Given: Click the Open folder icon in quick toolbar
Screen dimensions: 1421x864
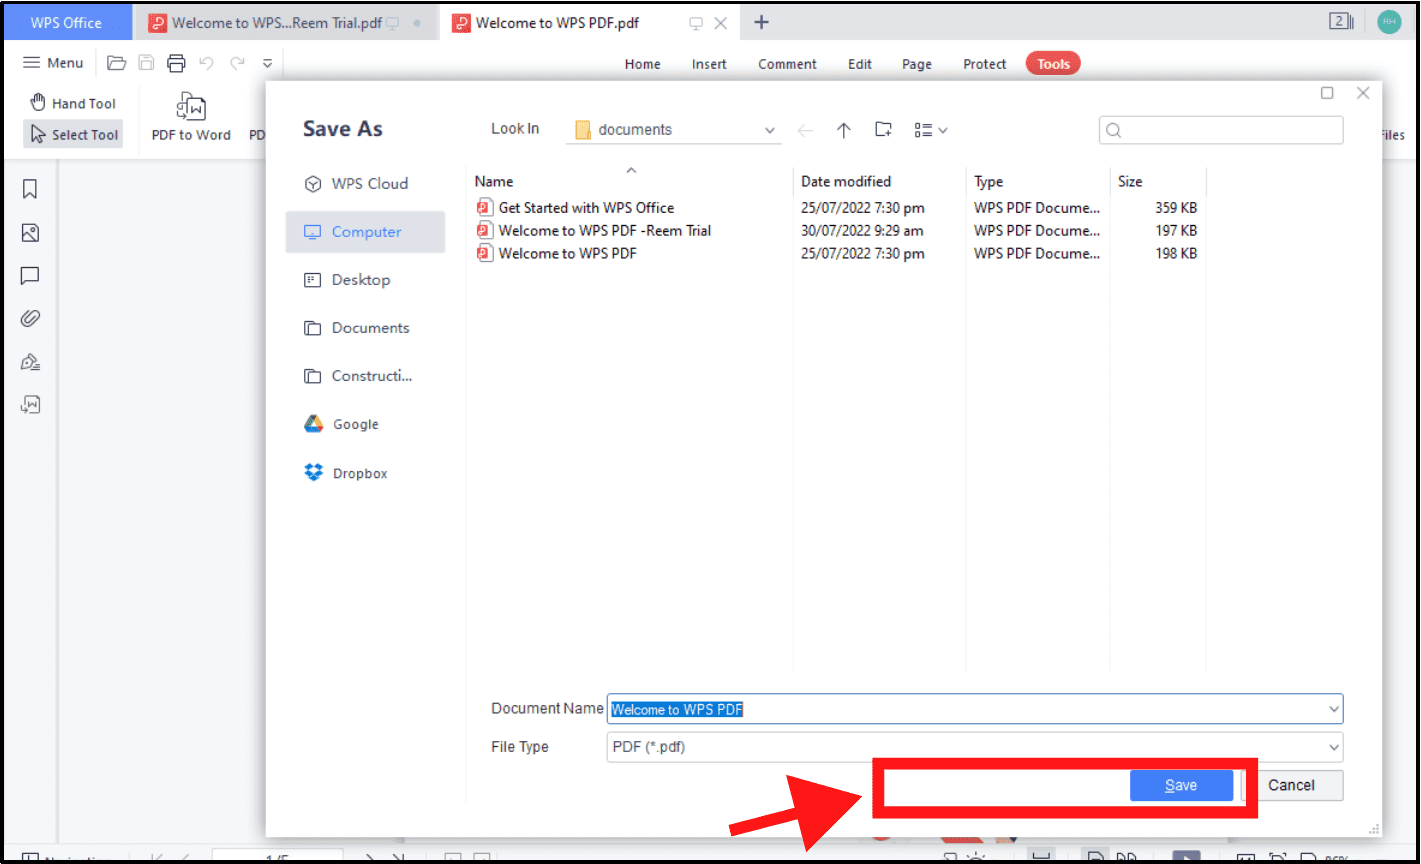Looking at the screenshot, I should click(x=117, y=63).
